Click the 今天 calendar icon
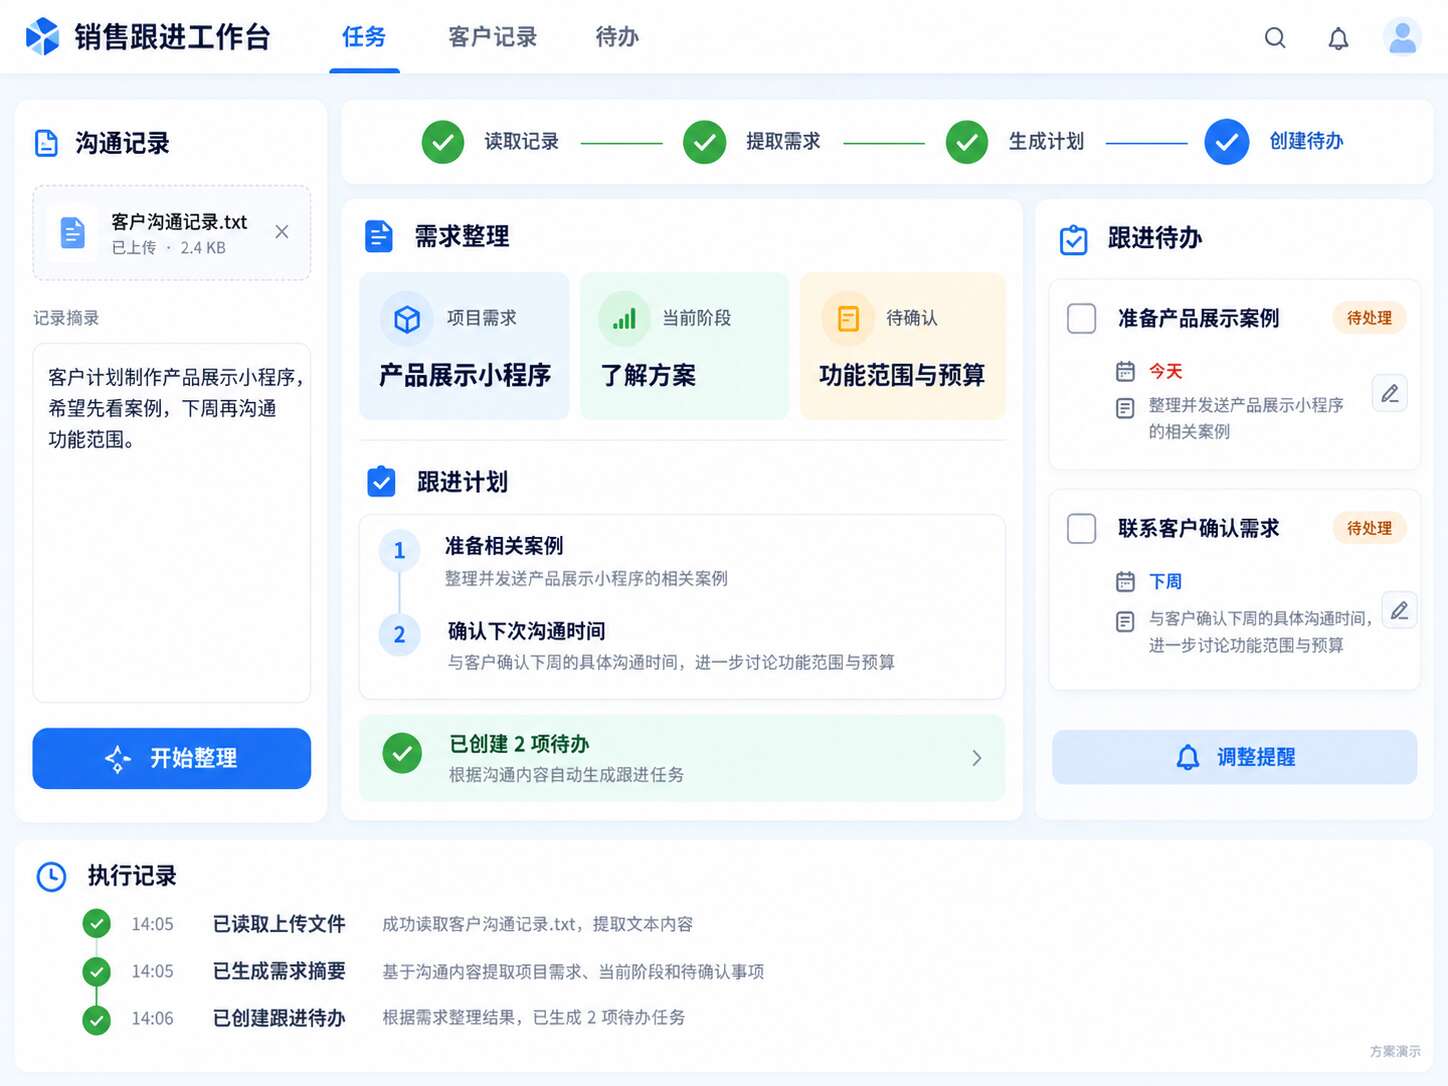The height and width of the screenshot is (1086, 1448). click(1125, 371)
